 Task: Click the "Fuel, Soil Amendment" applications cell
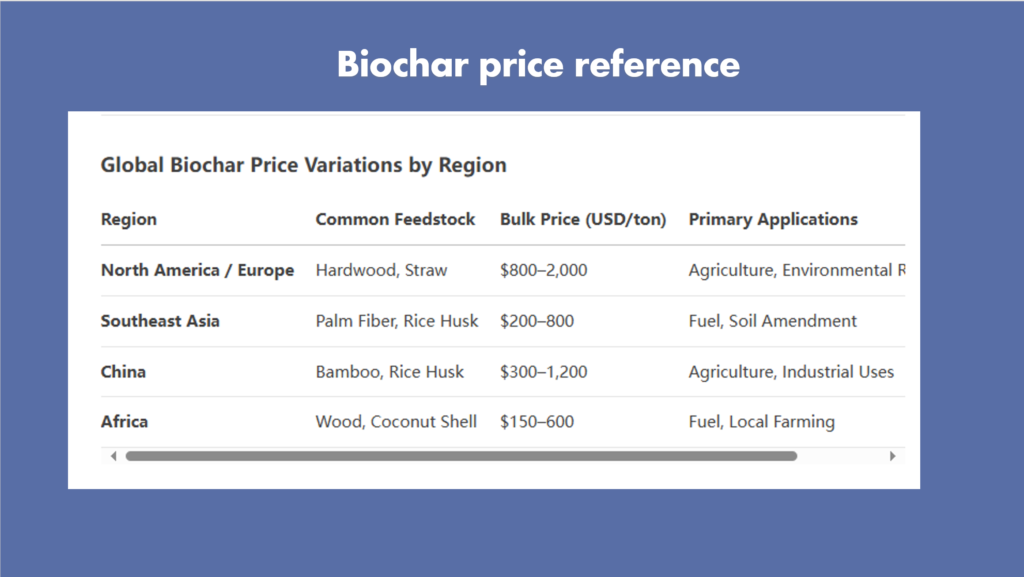(x=772, y=321)
